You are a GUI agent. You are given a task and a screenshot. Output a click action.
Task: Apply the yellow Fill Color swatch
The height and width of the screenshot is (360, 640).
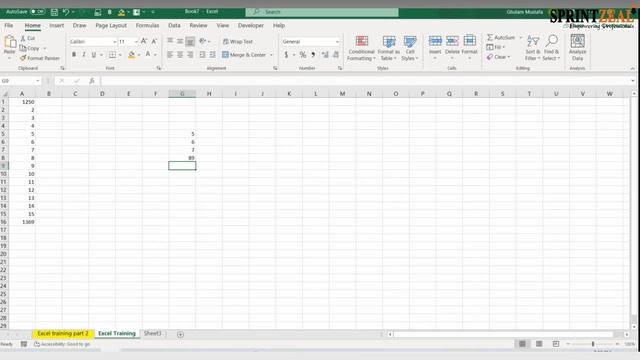click(131, 54)
